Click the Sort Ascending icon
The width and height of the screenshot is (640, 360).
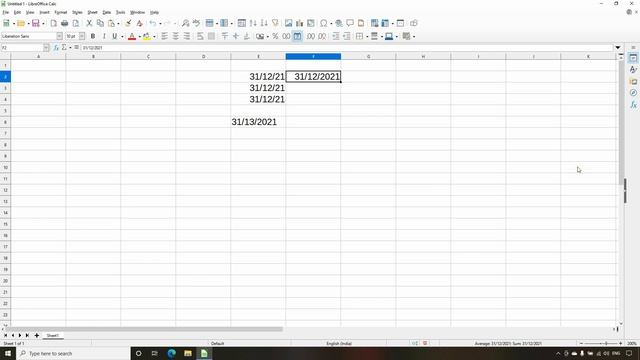(253, 23)
